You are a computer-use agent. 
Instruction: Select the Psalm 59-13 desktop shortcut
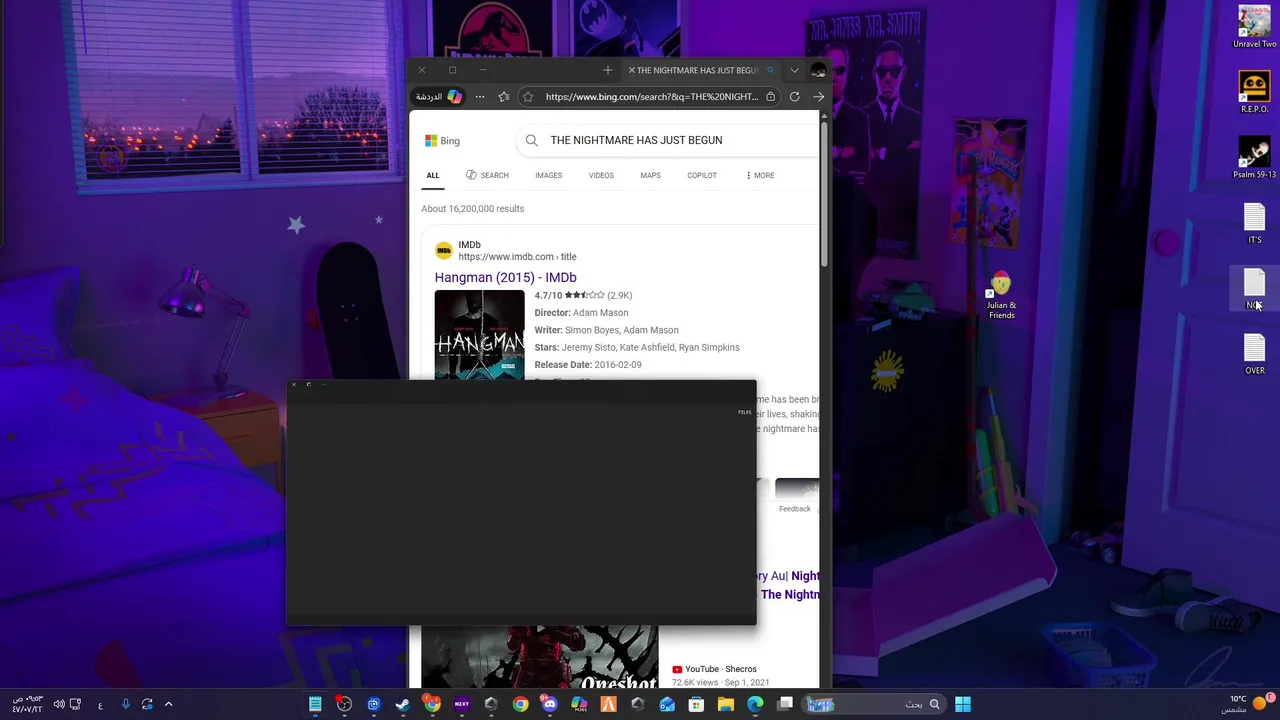pyautogui.click(x=1254, y=158)
